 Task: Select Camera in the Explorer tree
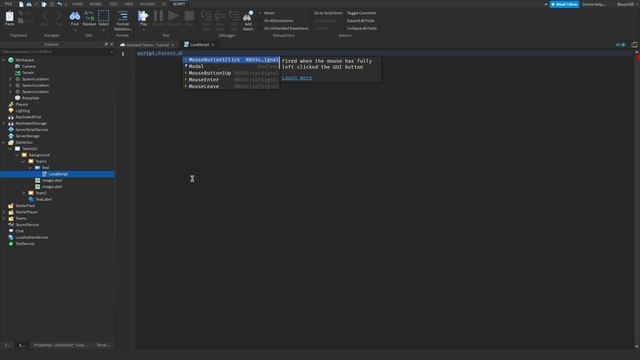click(x=29, y=66)
